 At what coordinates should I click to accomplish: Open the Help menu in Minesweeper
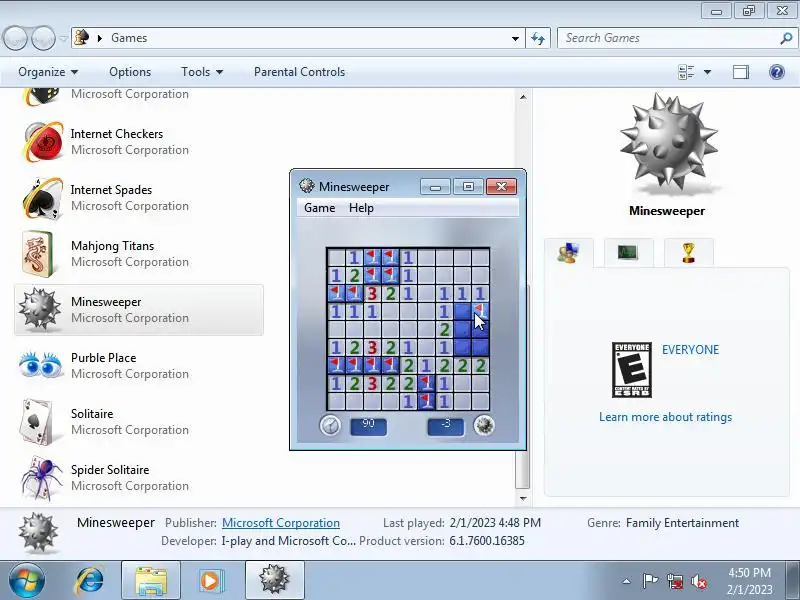coord(361,208)
